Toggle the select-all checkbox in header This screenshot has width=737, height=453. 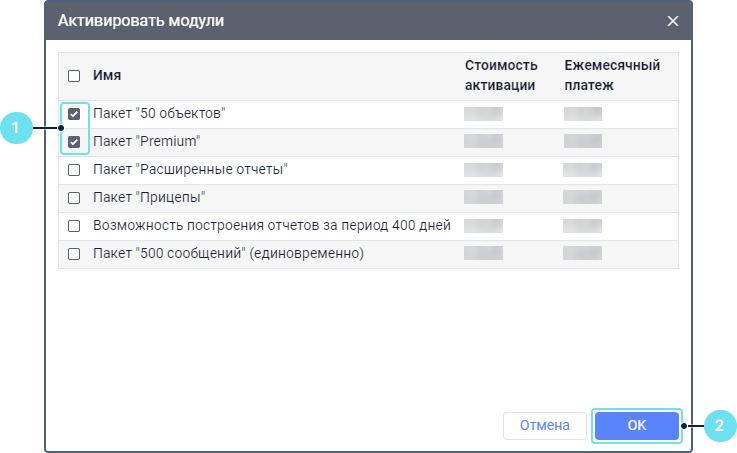click(74, 76)
